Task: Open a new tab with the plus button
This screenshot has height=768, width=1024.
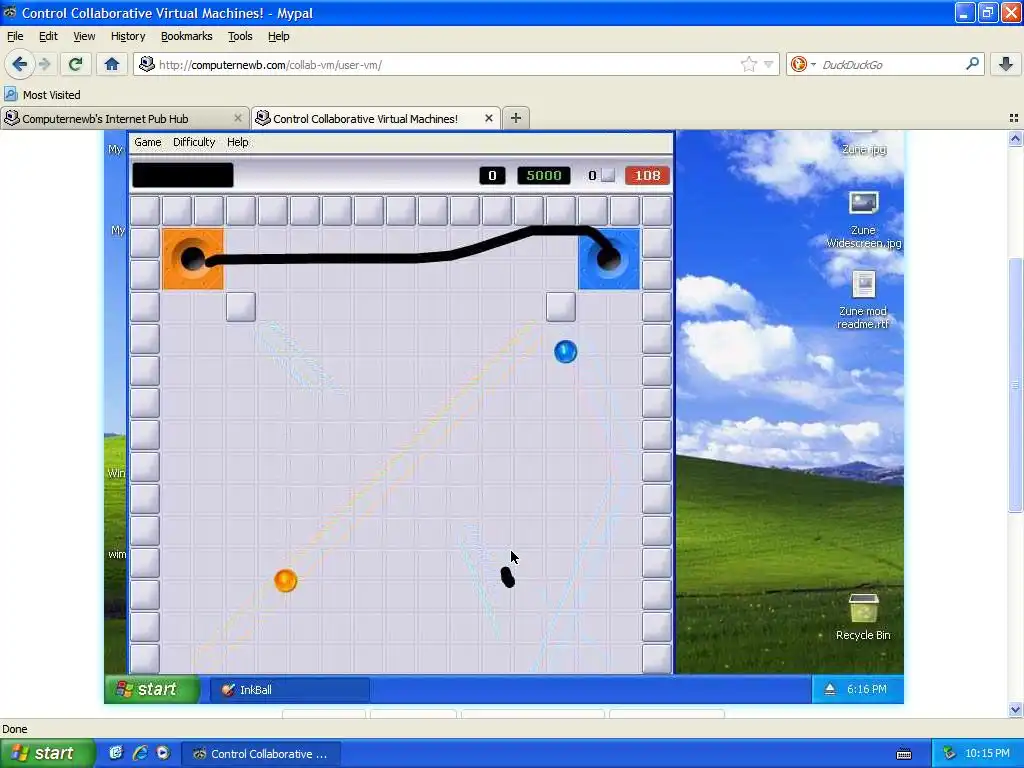Action: coord(515,118)
